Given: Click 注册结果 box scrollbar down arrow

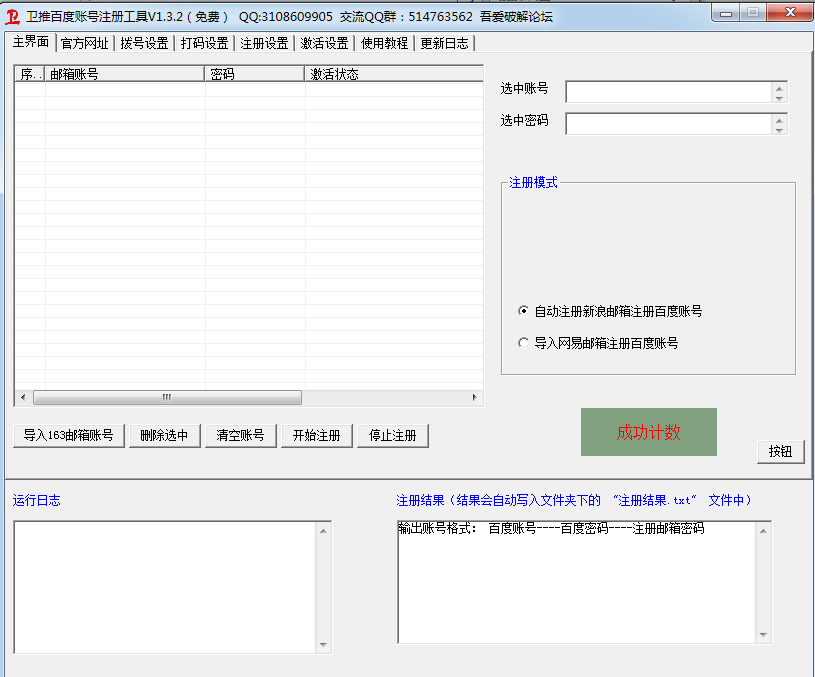Looking at the screenshot, I should point(763,634).
